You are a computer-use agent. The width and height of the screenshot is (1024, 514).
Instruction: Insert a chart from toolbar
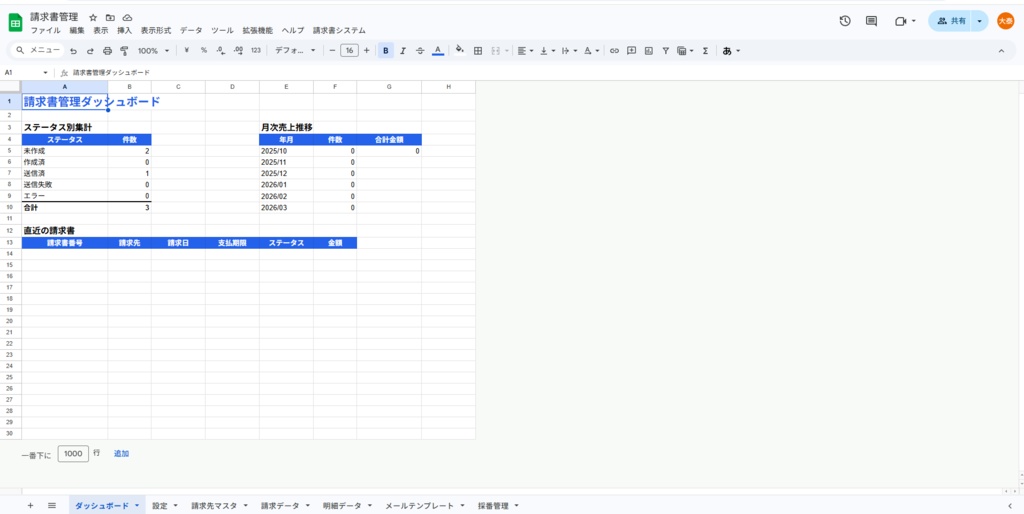pos(648,50)
